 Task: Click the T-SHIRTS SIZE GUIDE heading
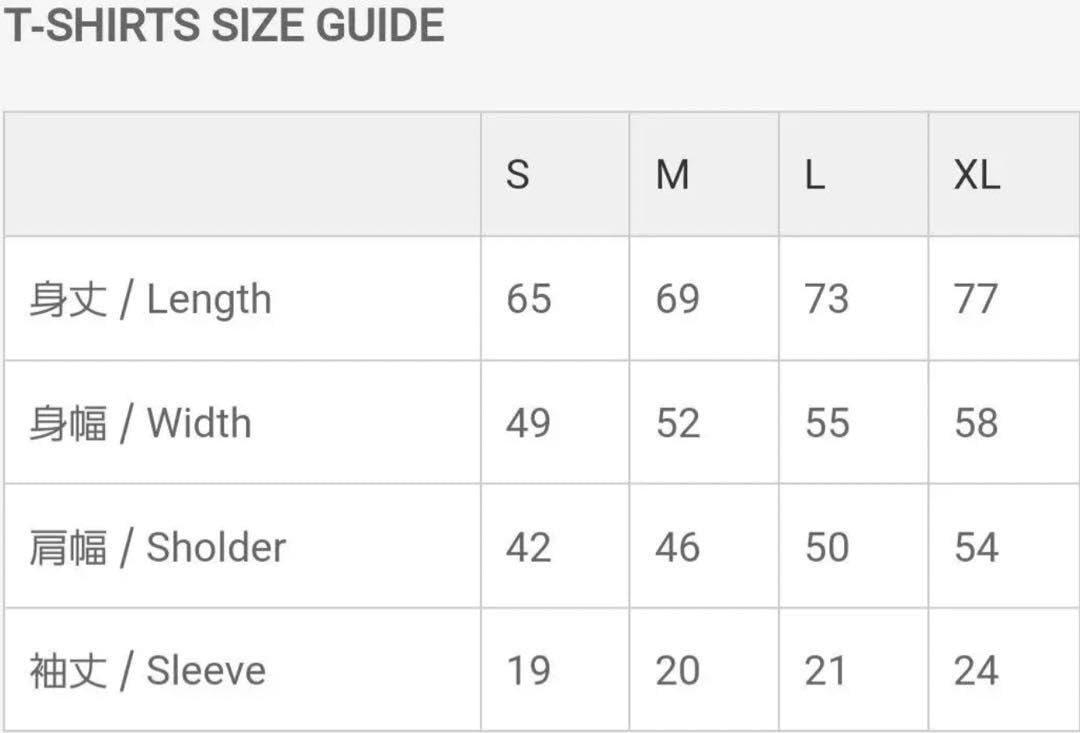223,25
